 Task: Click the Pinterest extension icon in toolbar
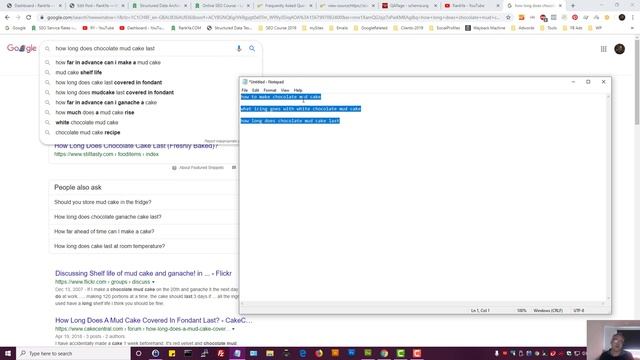[x=575, y=18]
